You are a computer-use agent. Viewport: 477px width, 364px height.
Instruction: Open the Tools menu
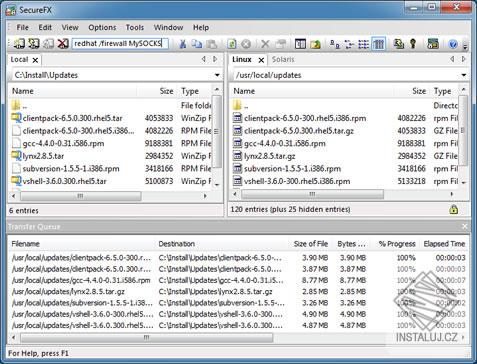tap(135, 27)
